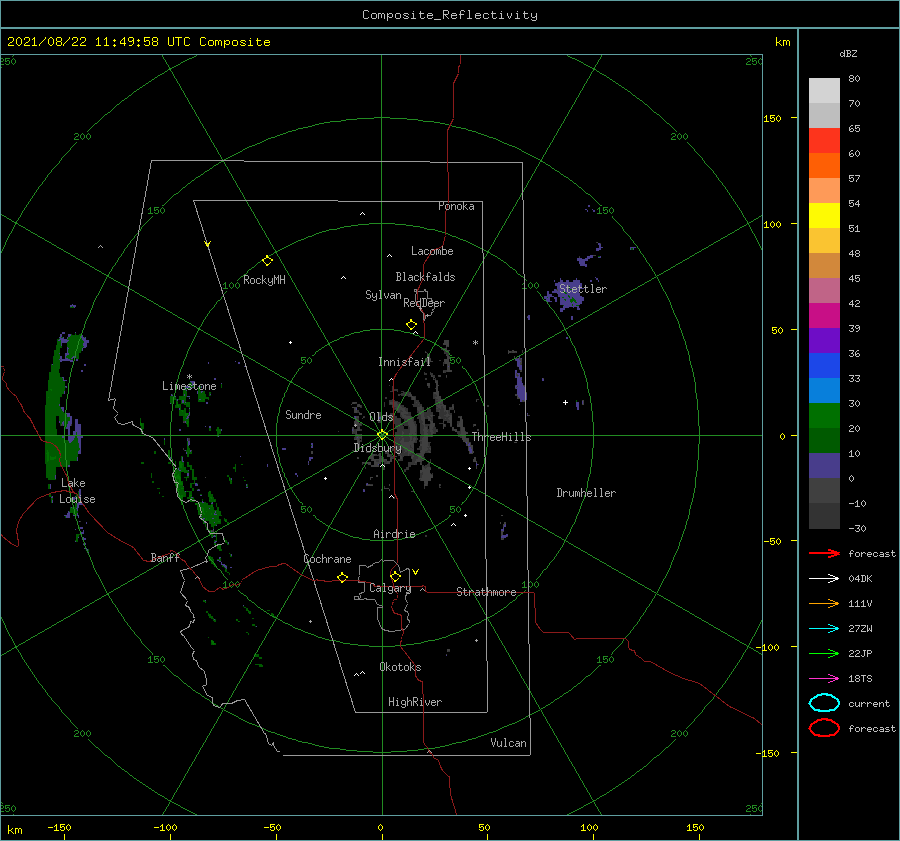Click the red forecast ellipse icon
Viewport: 900px width, 841px height.
tap(824, 728)
